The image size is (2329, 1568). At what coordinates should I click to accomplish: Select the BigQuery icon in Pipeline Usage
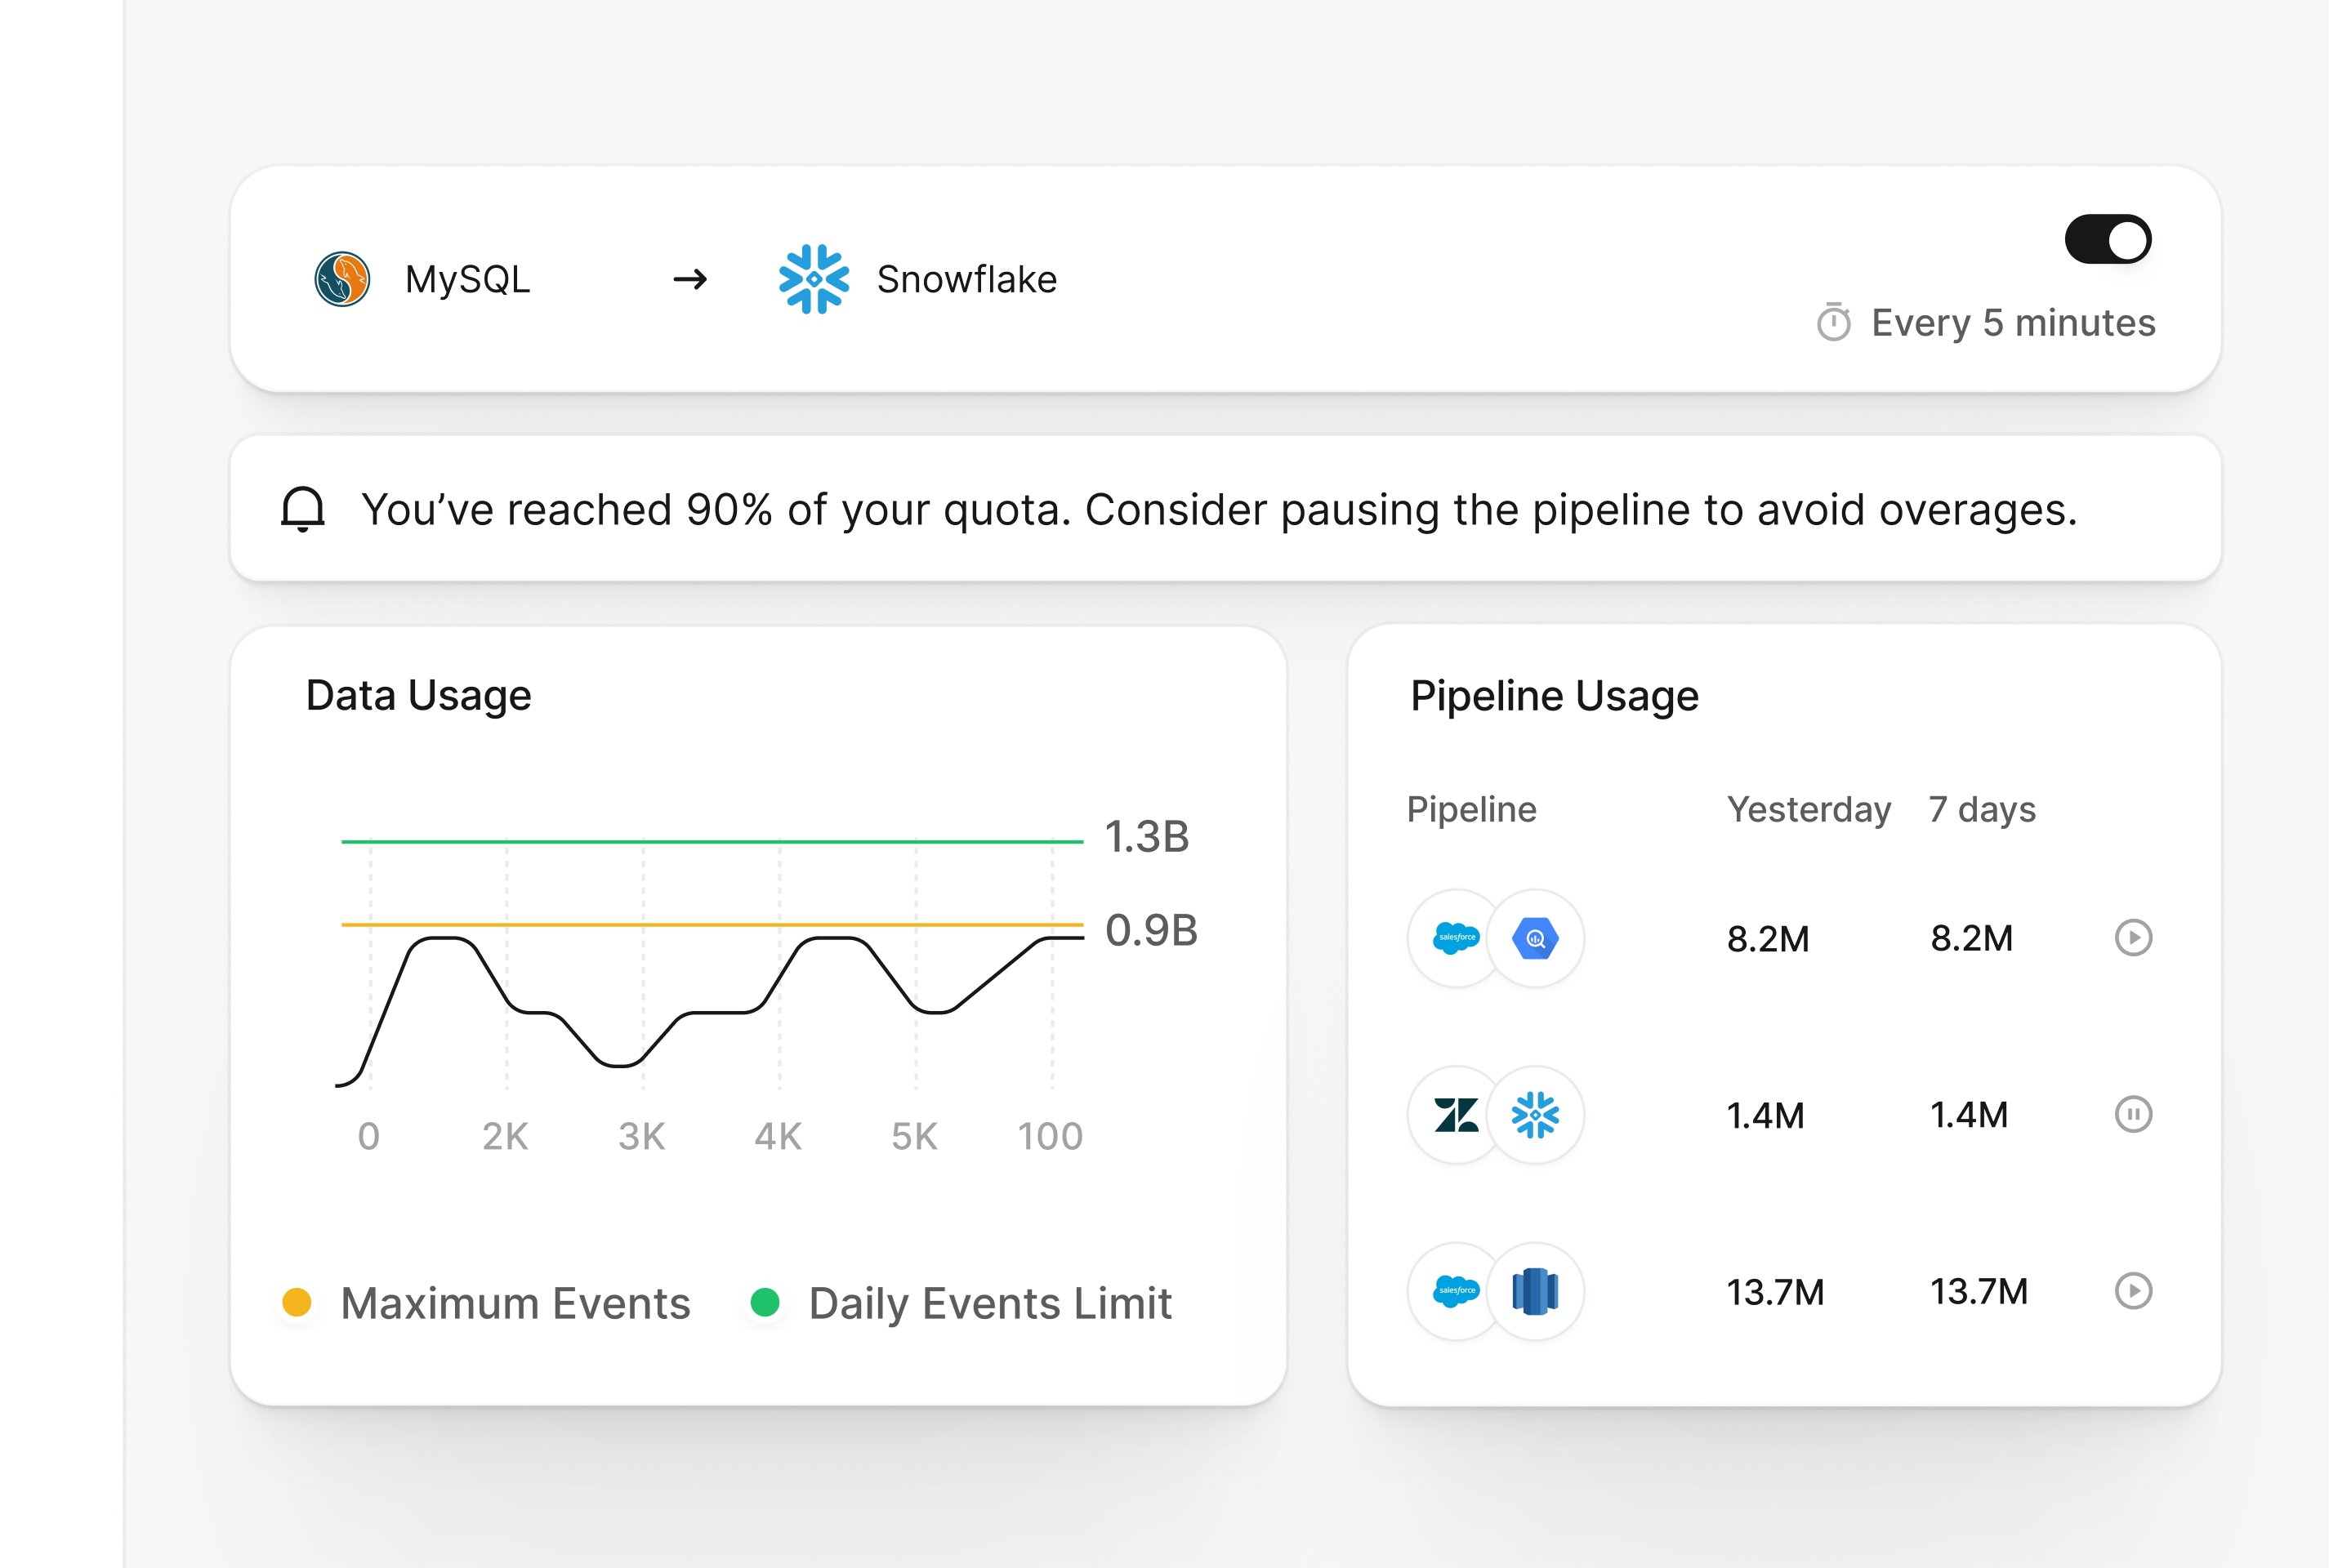coord(1535,938)
